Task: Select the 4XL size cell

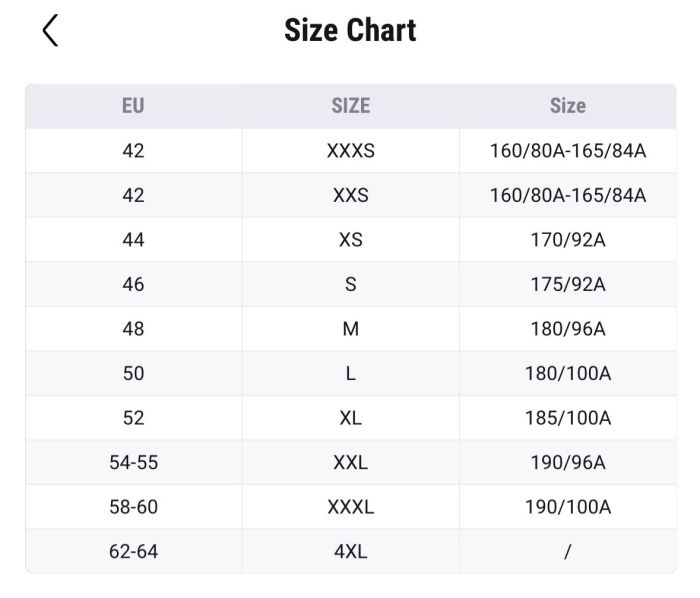Action: [x=350, y=551]
